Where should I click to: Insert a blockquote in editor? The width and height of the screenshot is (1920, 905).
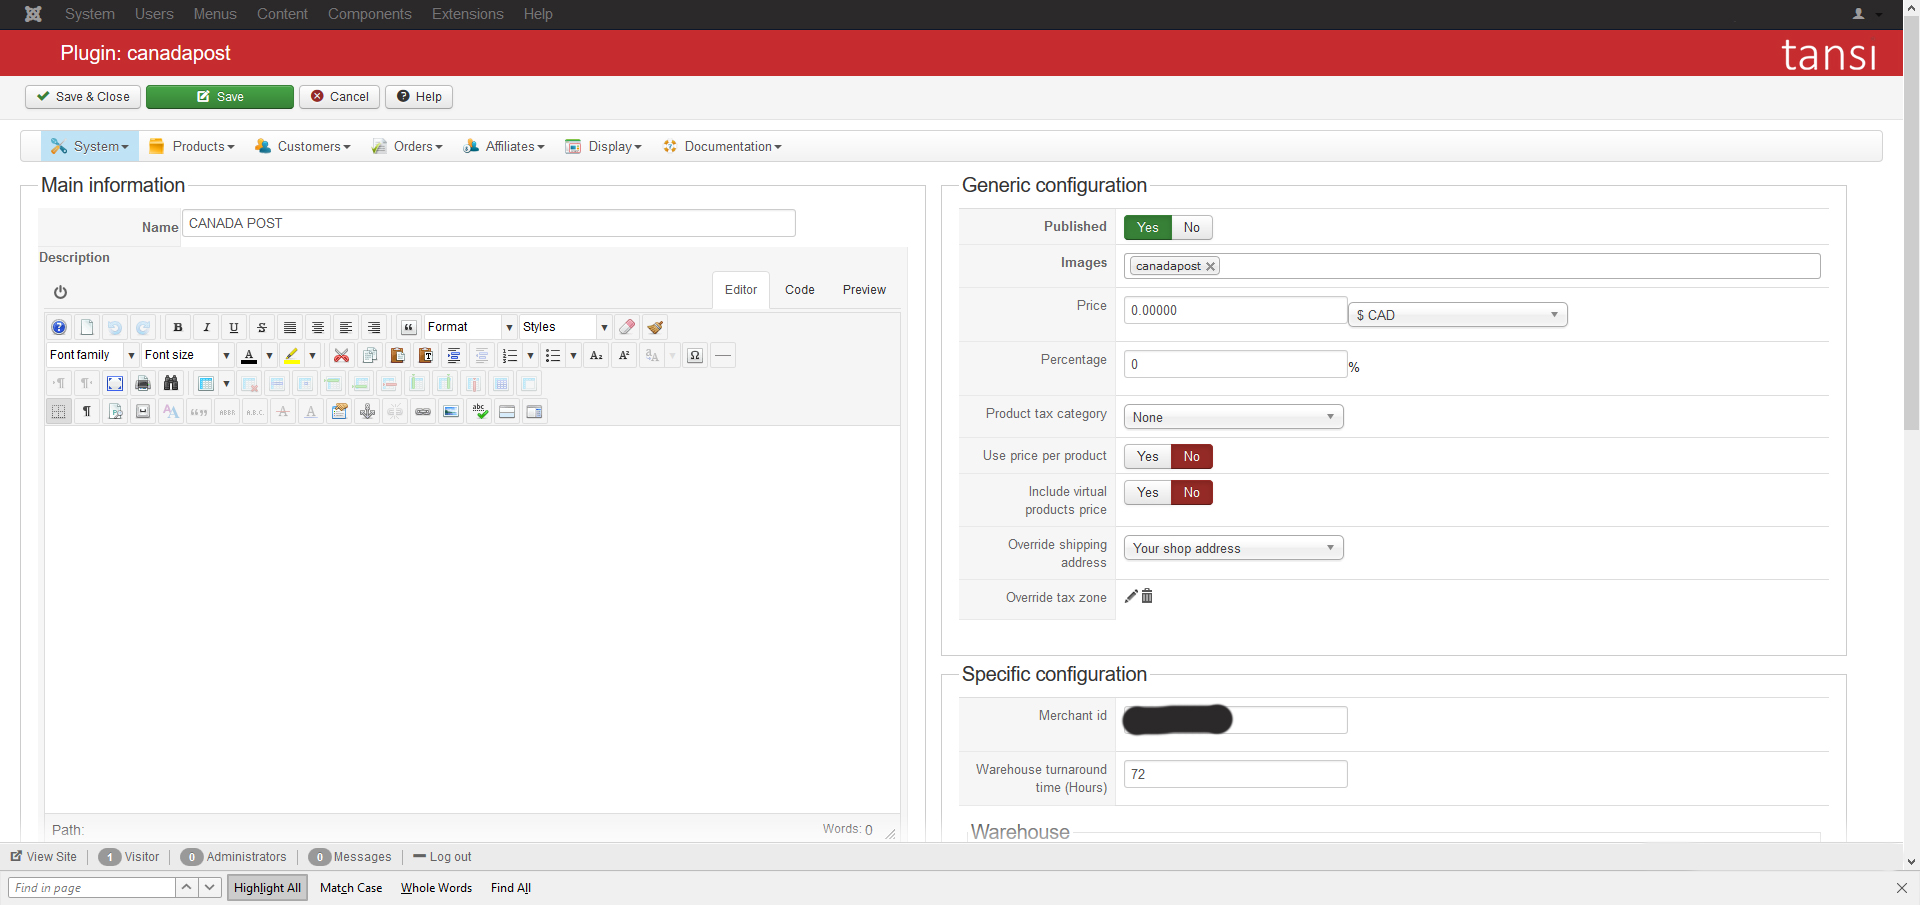[409, 327]
